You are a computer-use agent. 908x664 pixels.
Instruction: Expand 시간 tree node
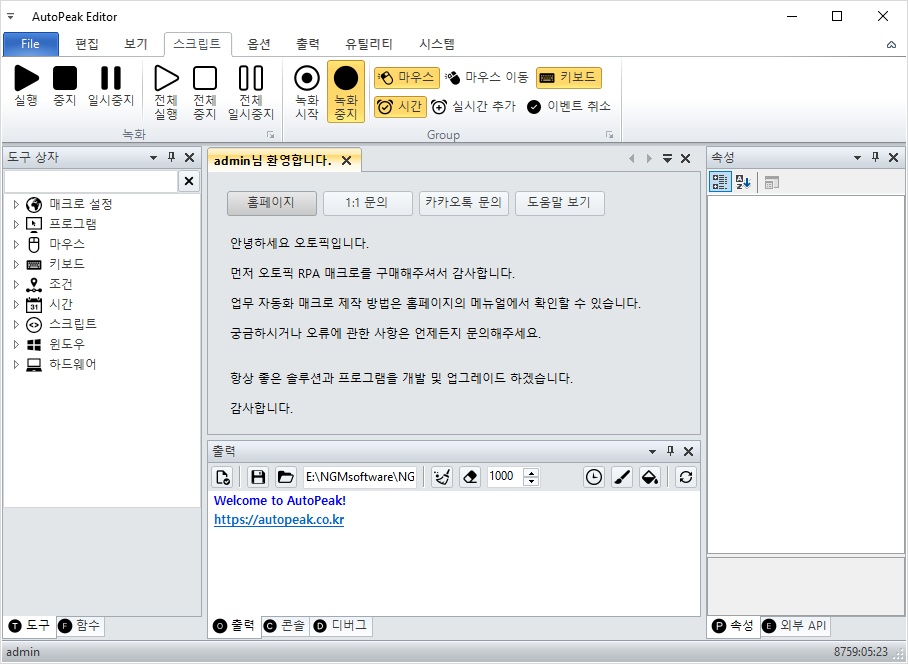coord(16,304)
